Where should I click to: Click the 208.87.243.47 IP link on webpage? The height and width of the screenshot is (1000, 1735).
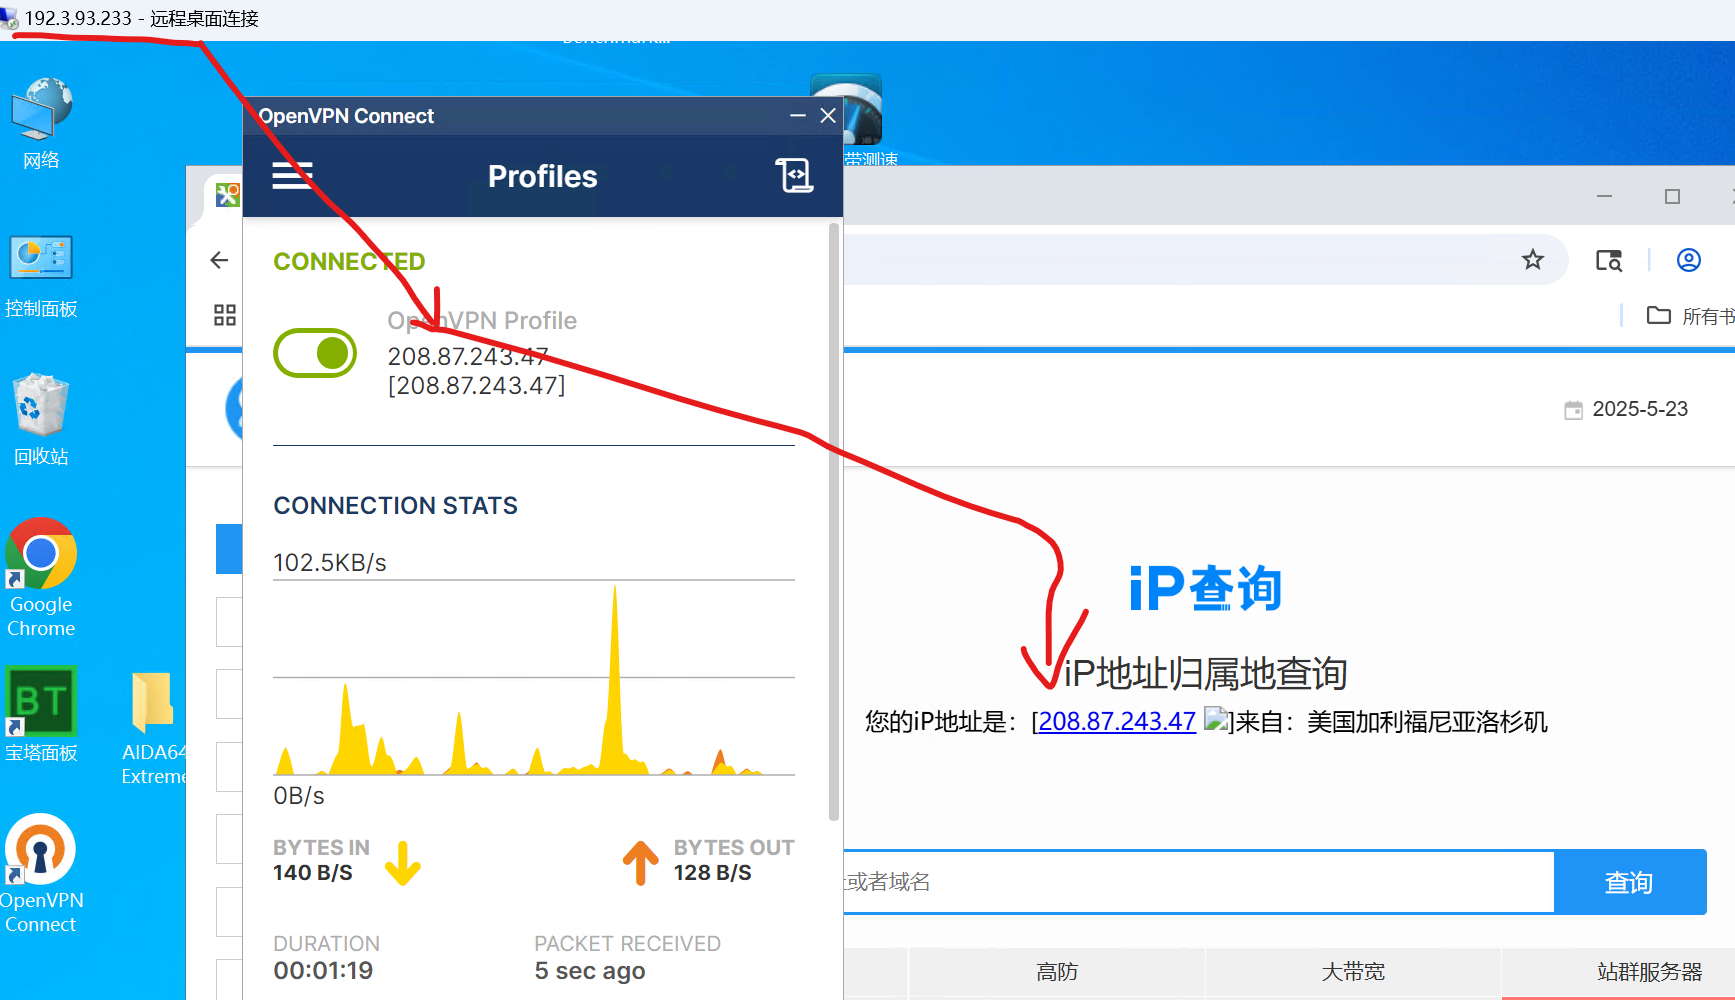click(1117, 721)
